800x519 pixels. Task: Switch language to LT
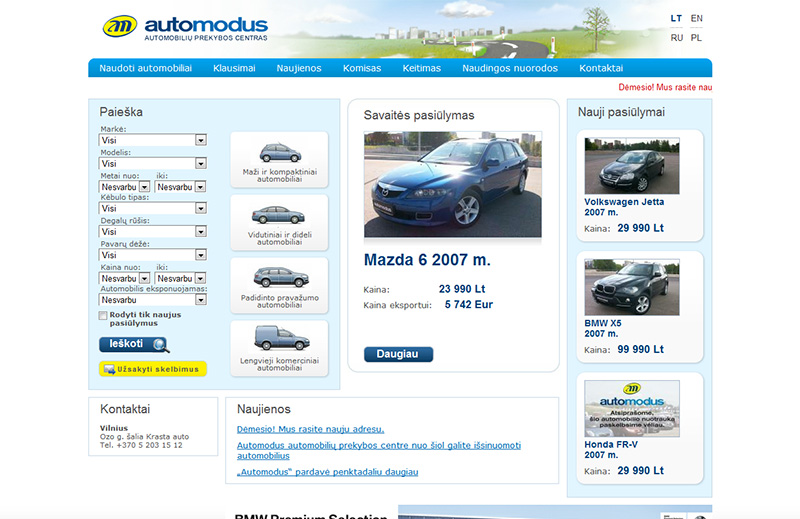(x=676, y=18)
